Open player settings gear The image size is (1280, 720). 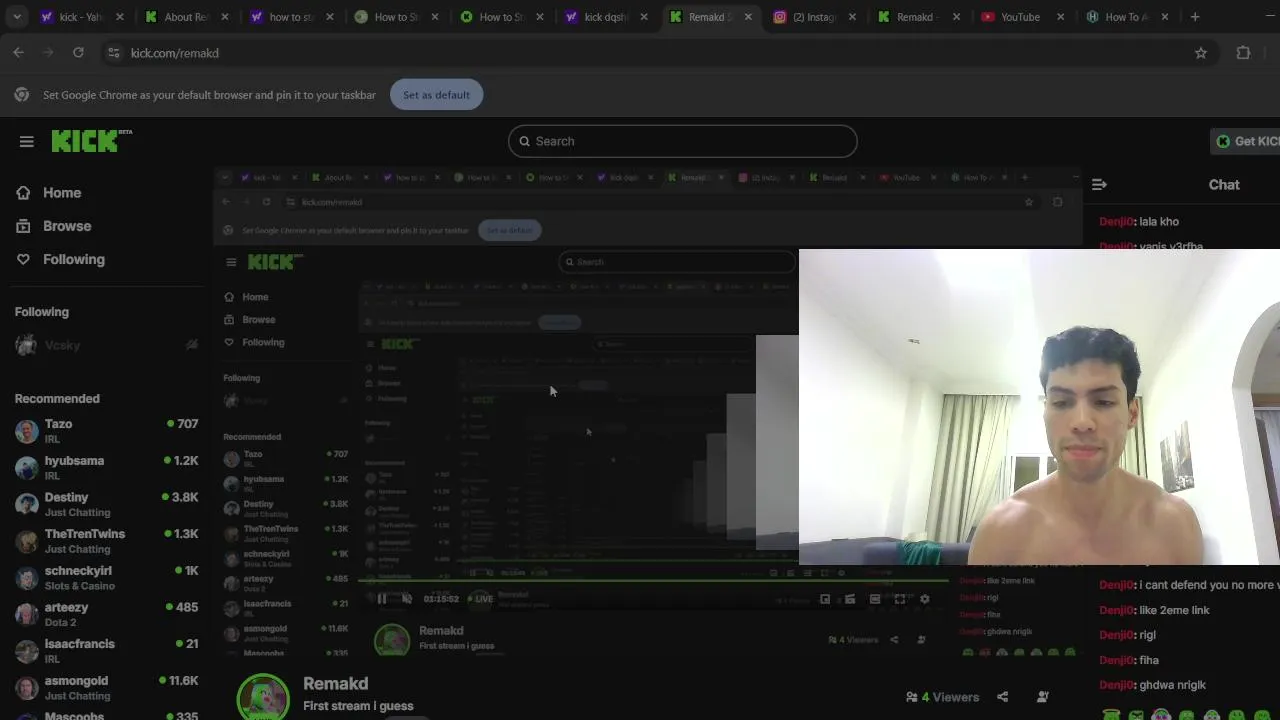[924, 599]
